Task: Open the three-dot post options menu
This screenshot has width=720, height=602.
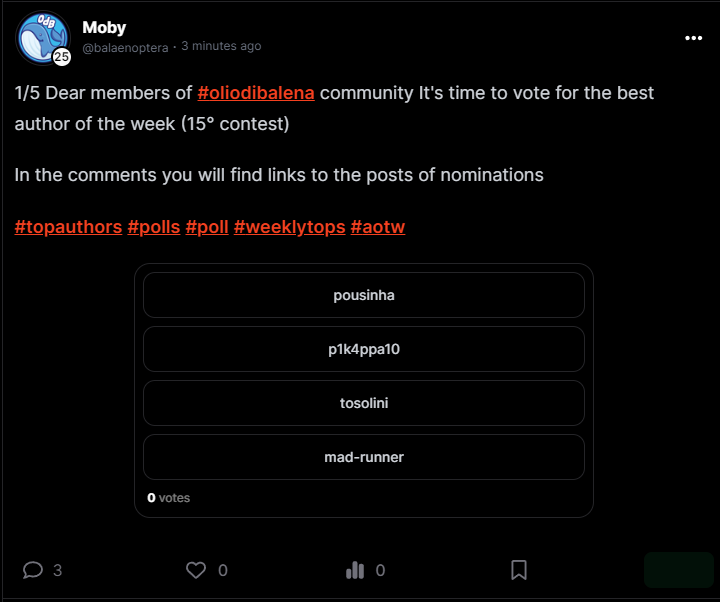Action: [693, 38]
